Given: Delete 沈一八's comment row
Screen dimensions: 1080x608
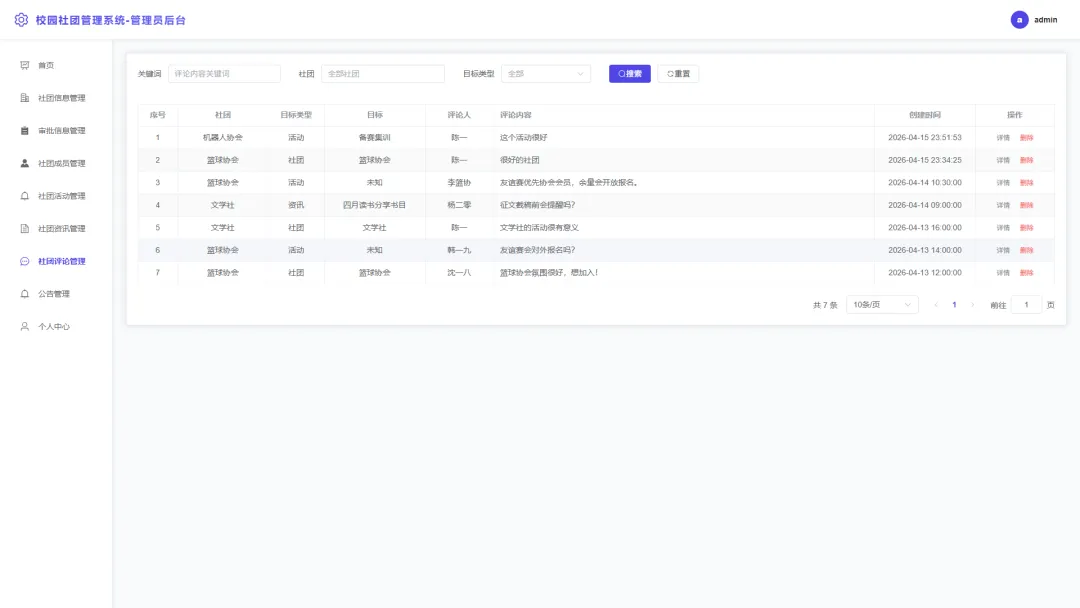Looking at the screenshot, I should pyautogui.click(x=1026, y=273).
